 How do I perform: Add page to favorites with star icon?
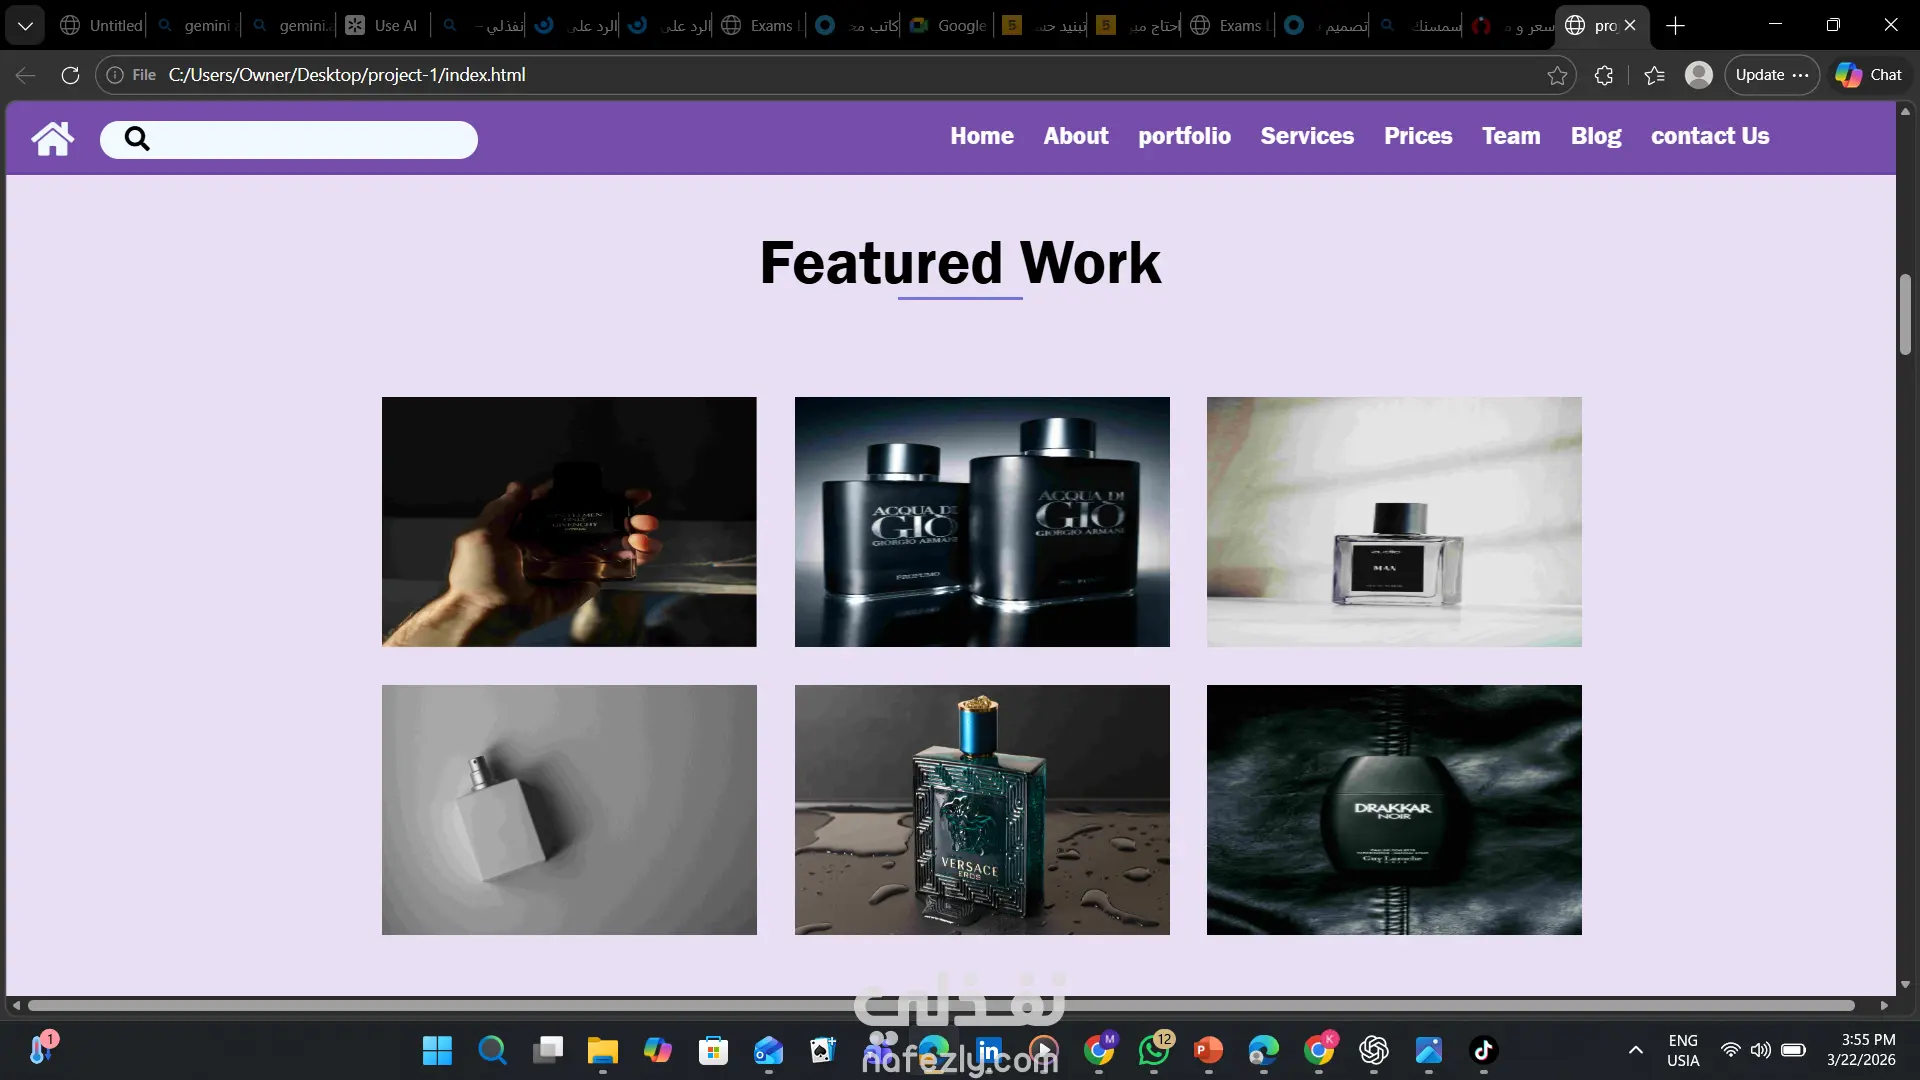[1557, 75]
